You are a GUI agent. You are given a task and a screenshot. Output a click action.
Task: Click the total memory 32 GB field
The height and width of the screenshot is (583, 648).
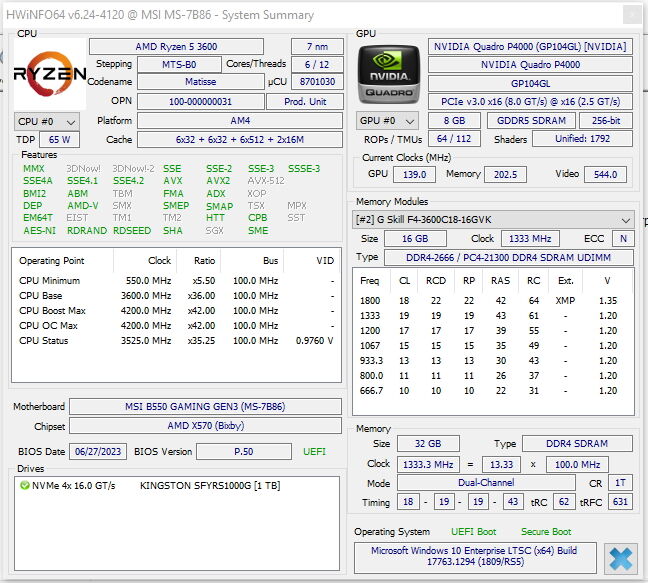click(x=428, y=444)
